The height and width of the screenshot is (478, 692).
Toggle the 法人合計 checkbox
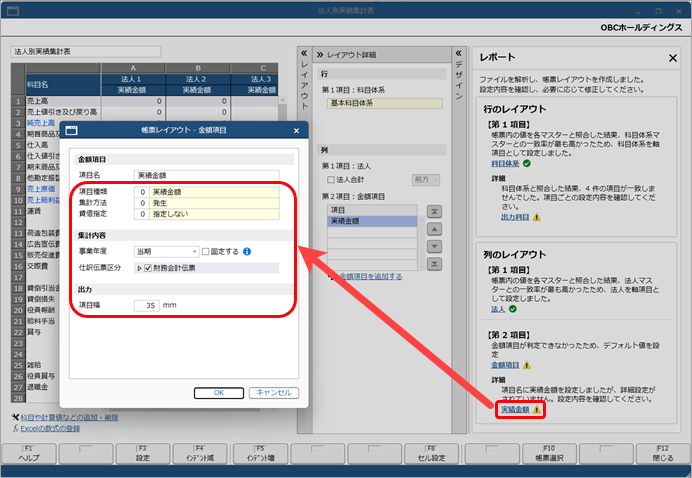(331, 180)
